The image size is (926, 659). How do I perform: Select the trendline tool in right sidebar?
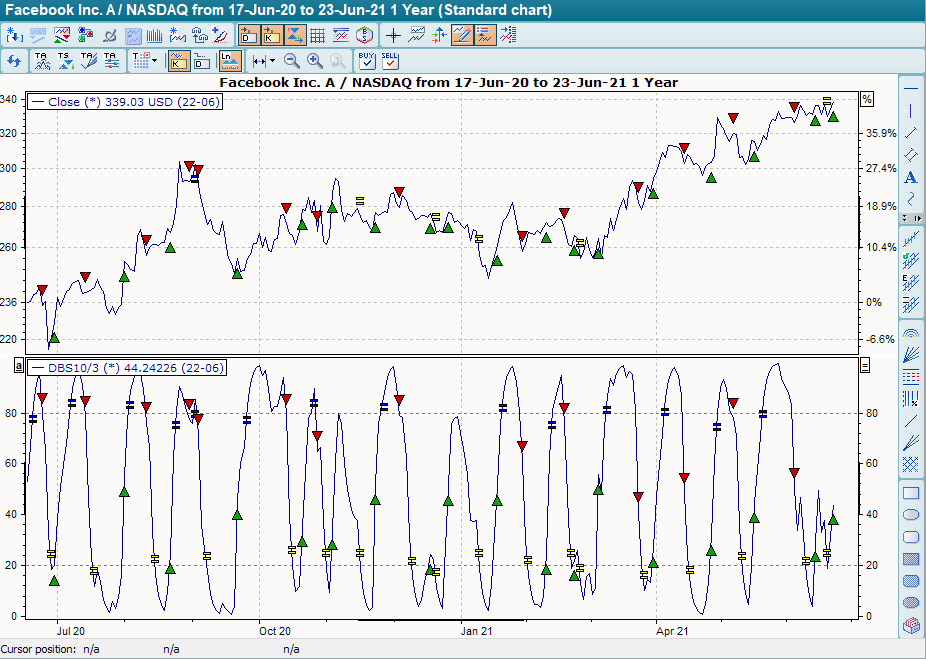point(909,131)
